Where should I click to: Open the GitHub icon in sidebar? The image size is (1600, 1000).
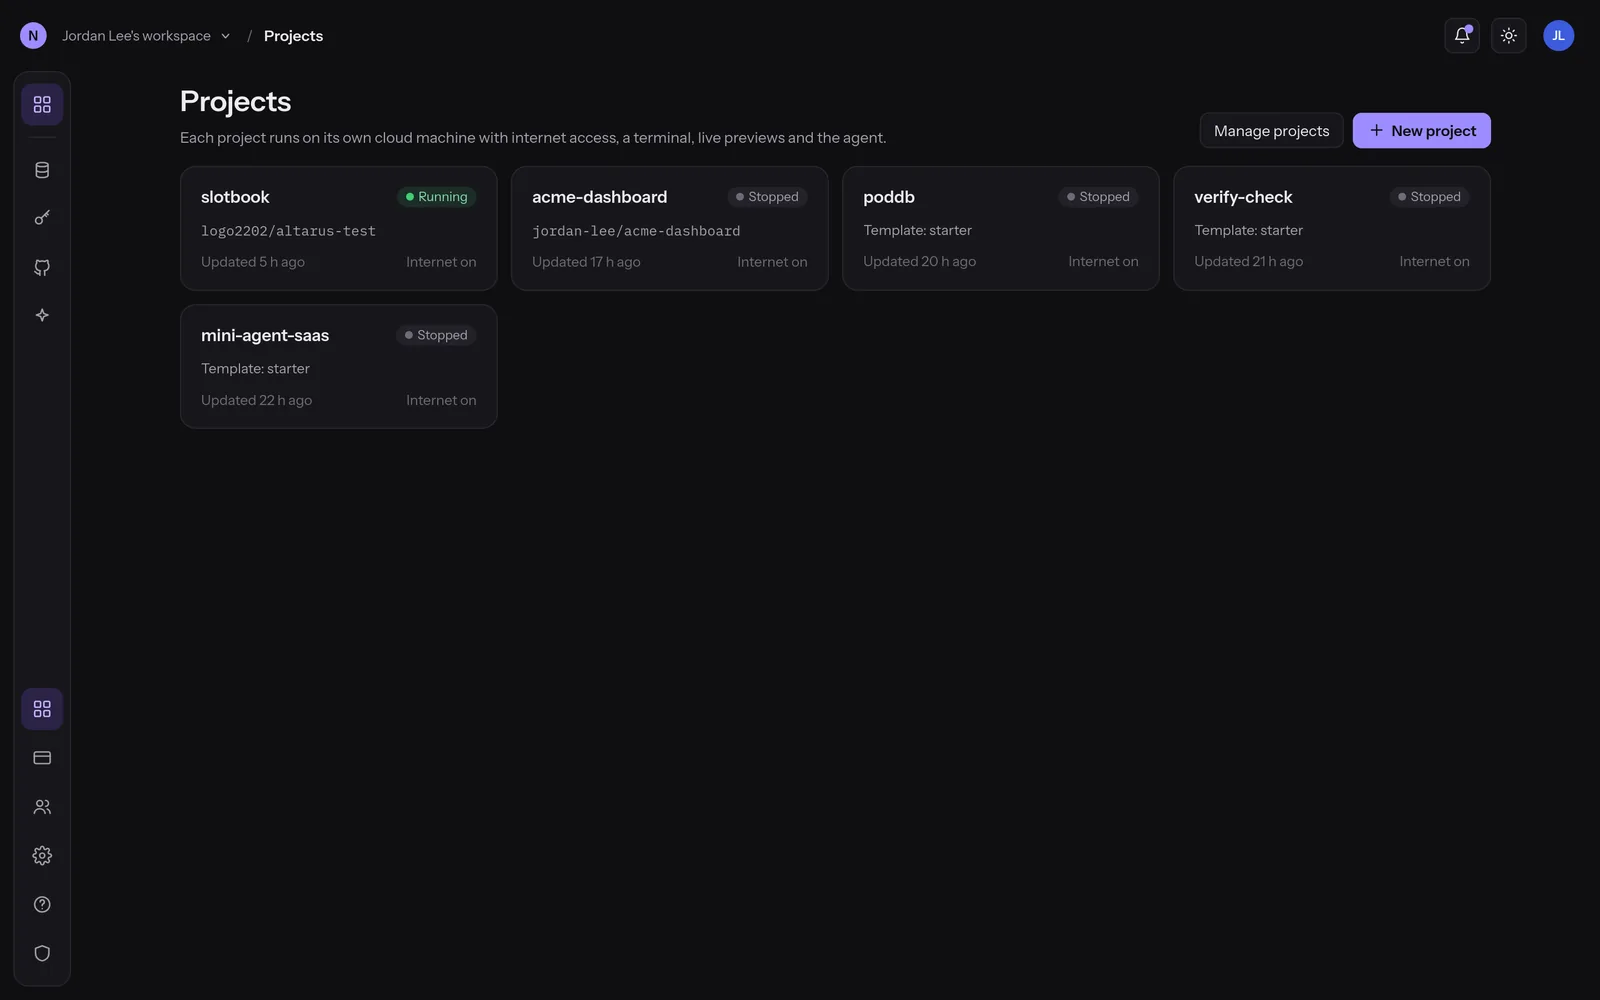(42, 267)
